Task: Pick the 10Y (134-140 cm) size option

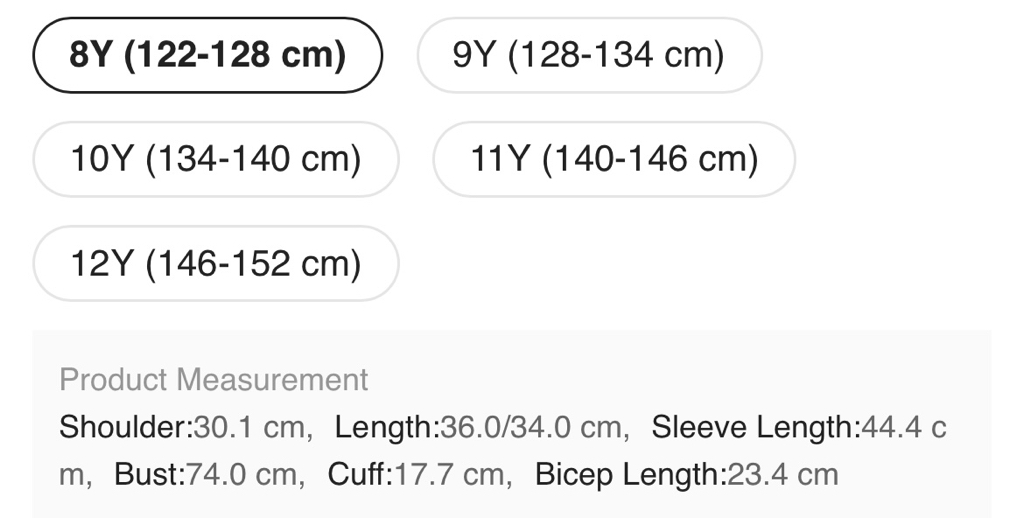Action: tap(216, 159)
